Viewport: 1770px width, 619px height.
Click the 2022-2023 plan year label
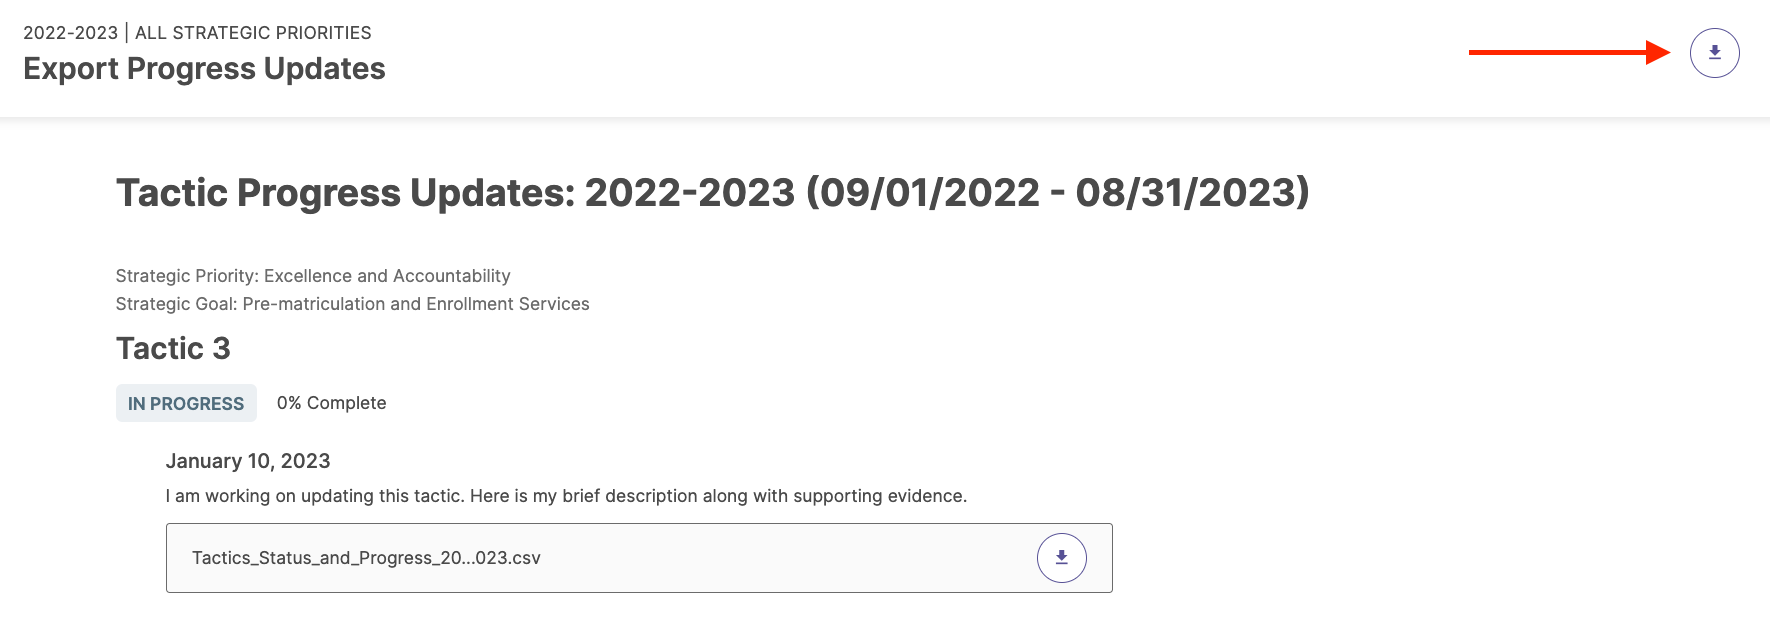coord(70,33)
